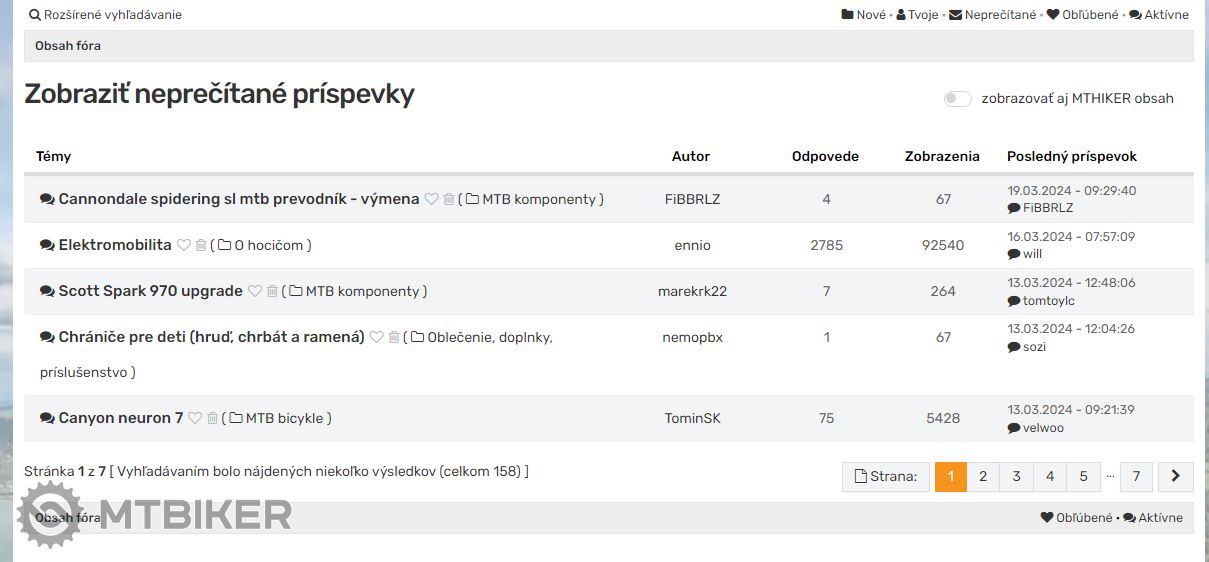This screenshot has width=1209, height=562.
Task: Open MTB bicykle category link
Action: pos(284,418)
